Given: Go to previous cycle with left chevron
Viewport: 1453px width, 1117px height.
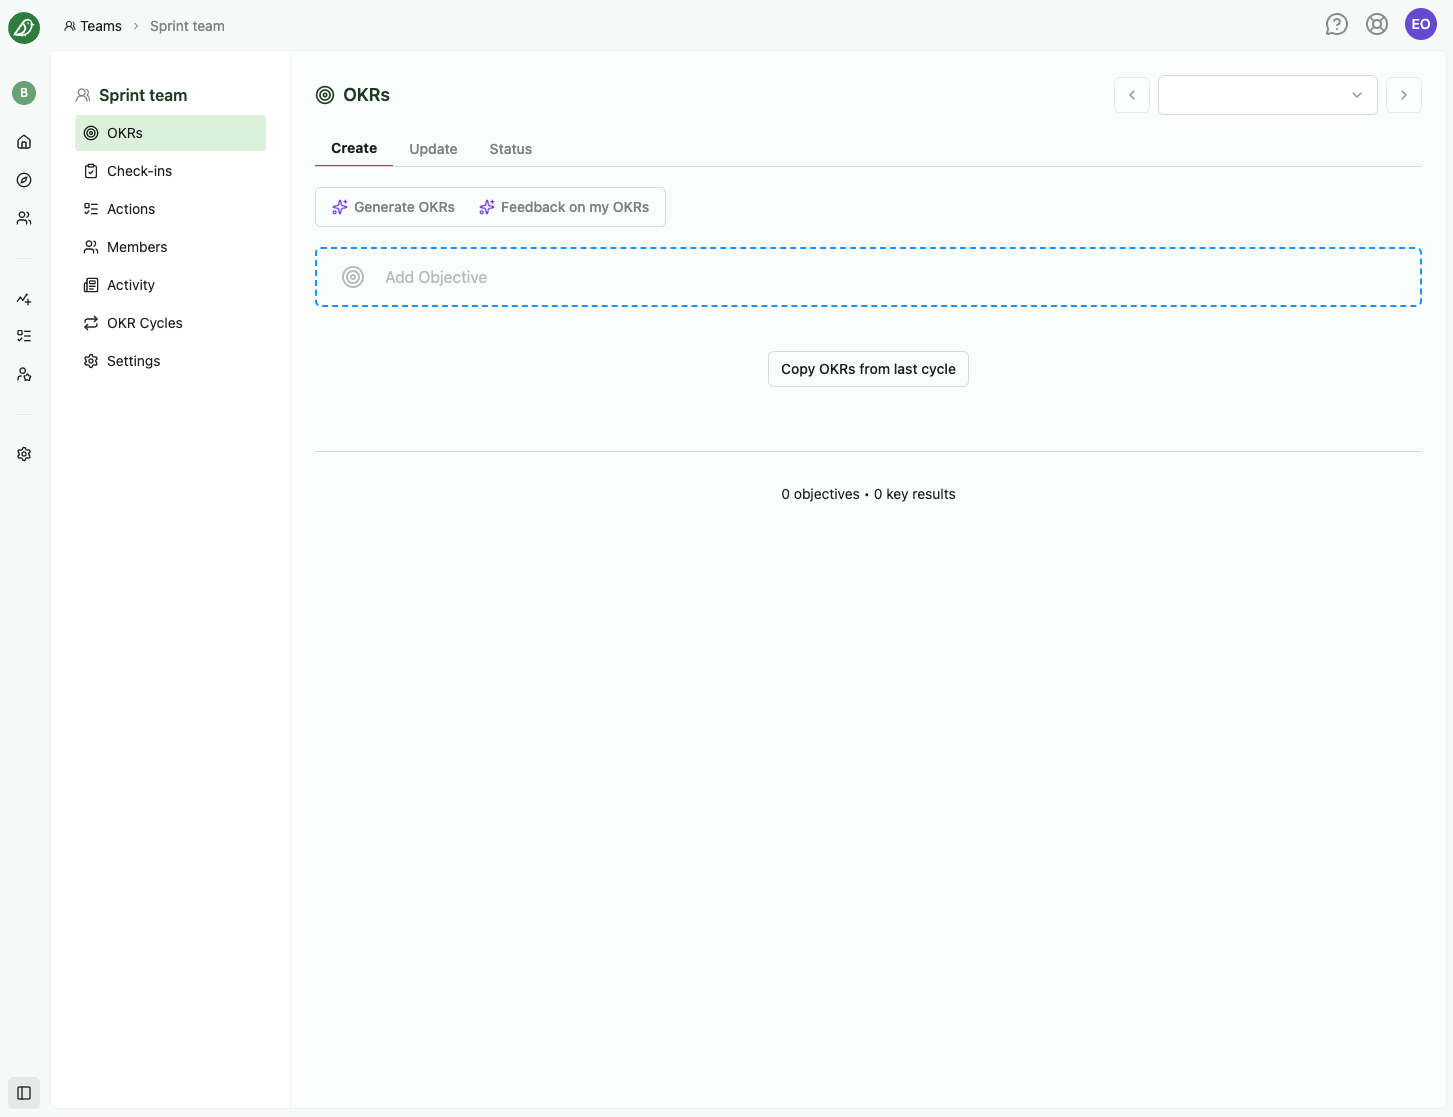Looking at the screenshot, I should click(x=1132, y=95).
